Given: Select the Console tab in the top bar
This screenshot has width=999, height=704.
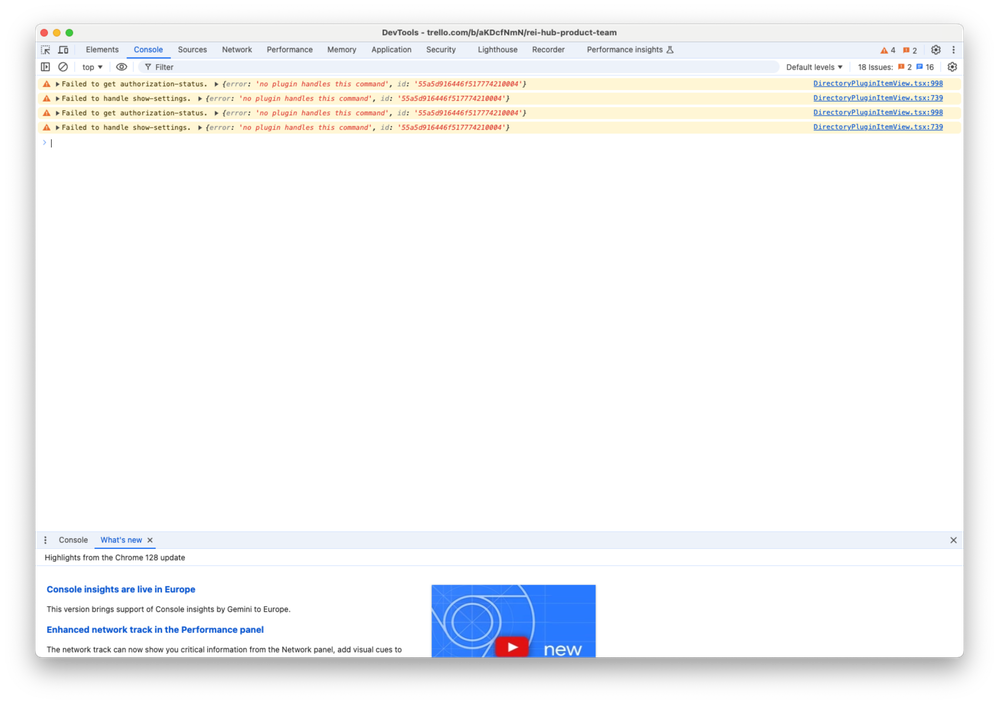Looking at the screenshot, I should coord(148,50).
